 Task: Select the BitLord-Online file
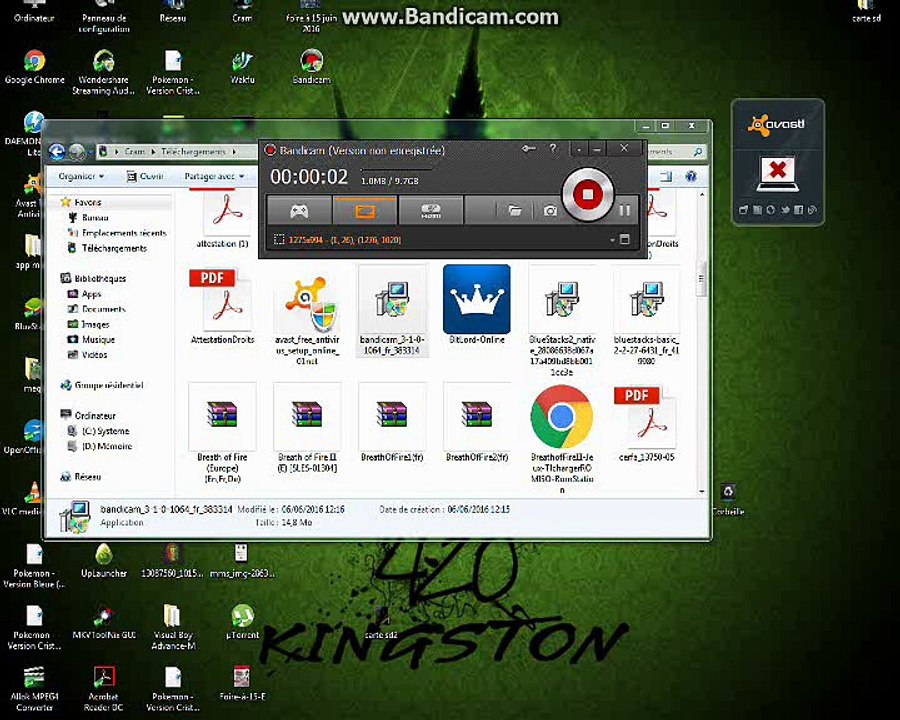476,305
